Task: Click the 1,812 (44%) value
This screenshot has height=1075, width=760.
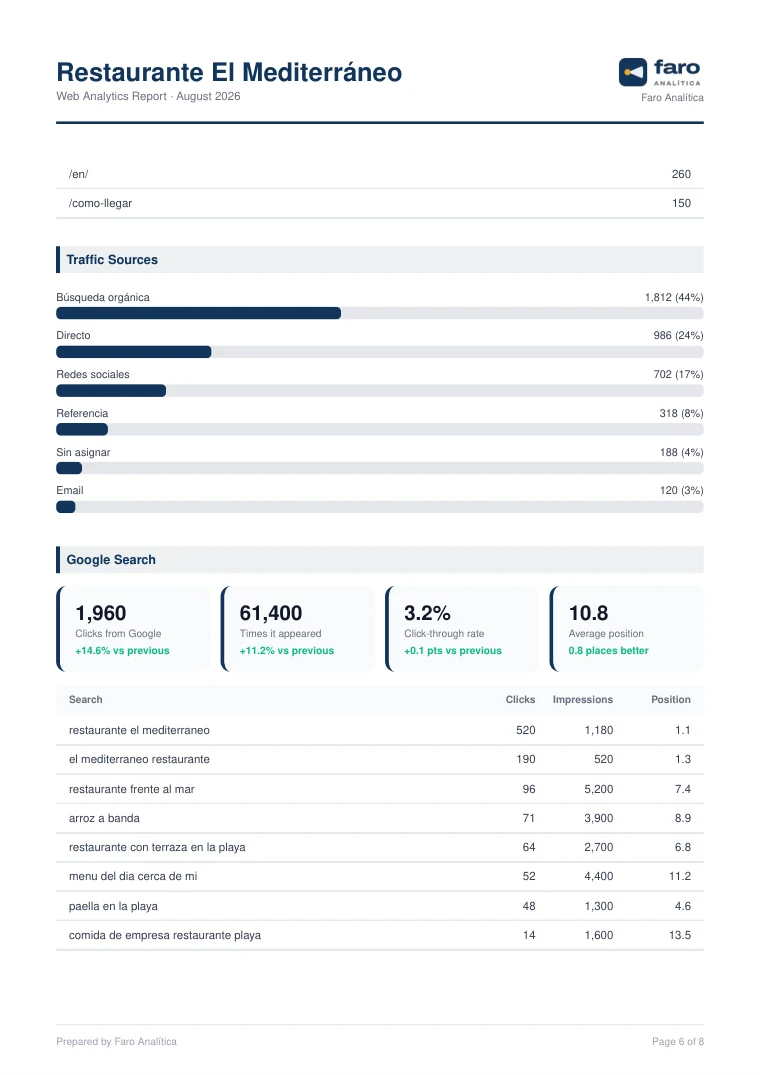Action: click(674, 298)
